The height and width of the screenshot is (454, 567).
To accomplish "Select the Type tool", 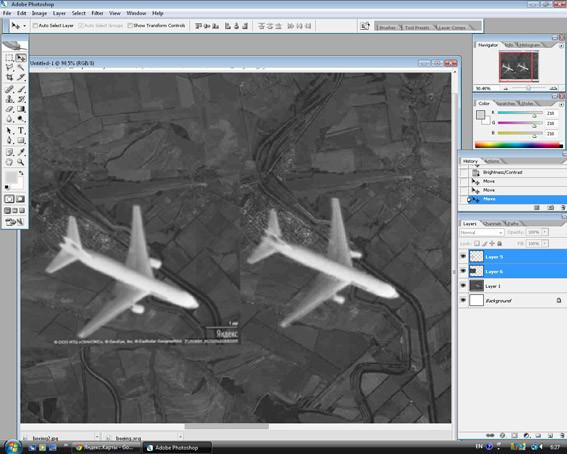I will click(x=21, y=130).
